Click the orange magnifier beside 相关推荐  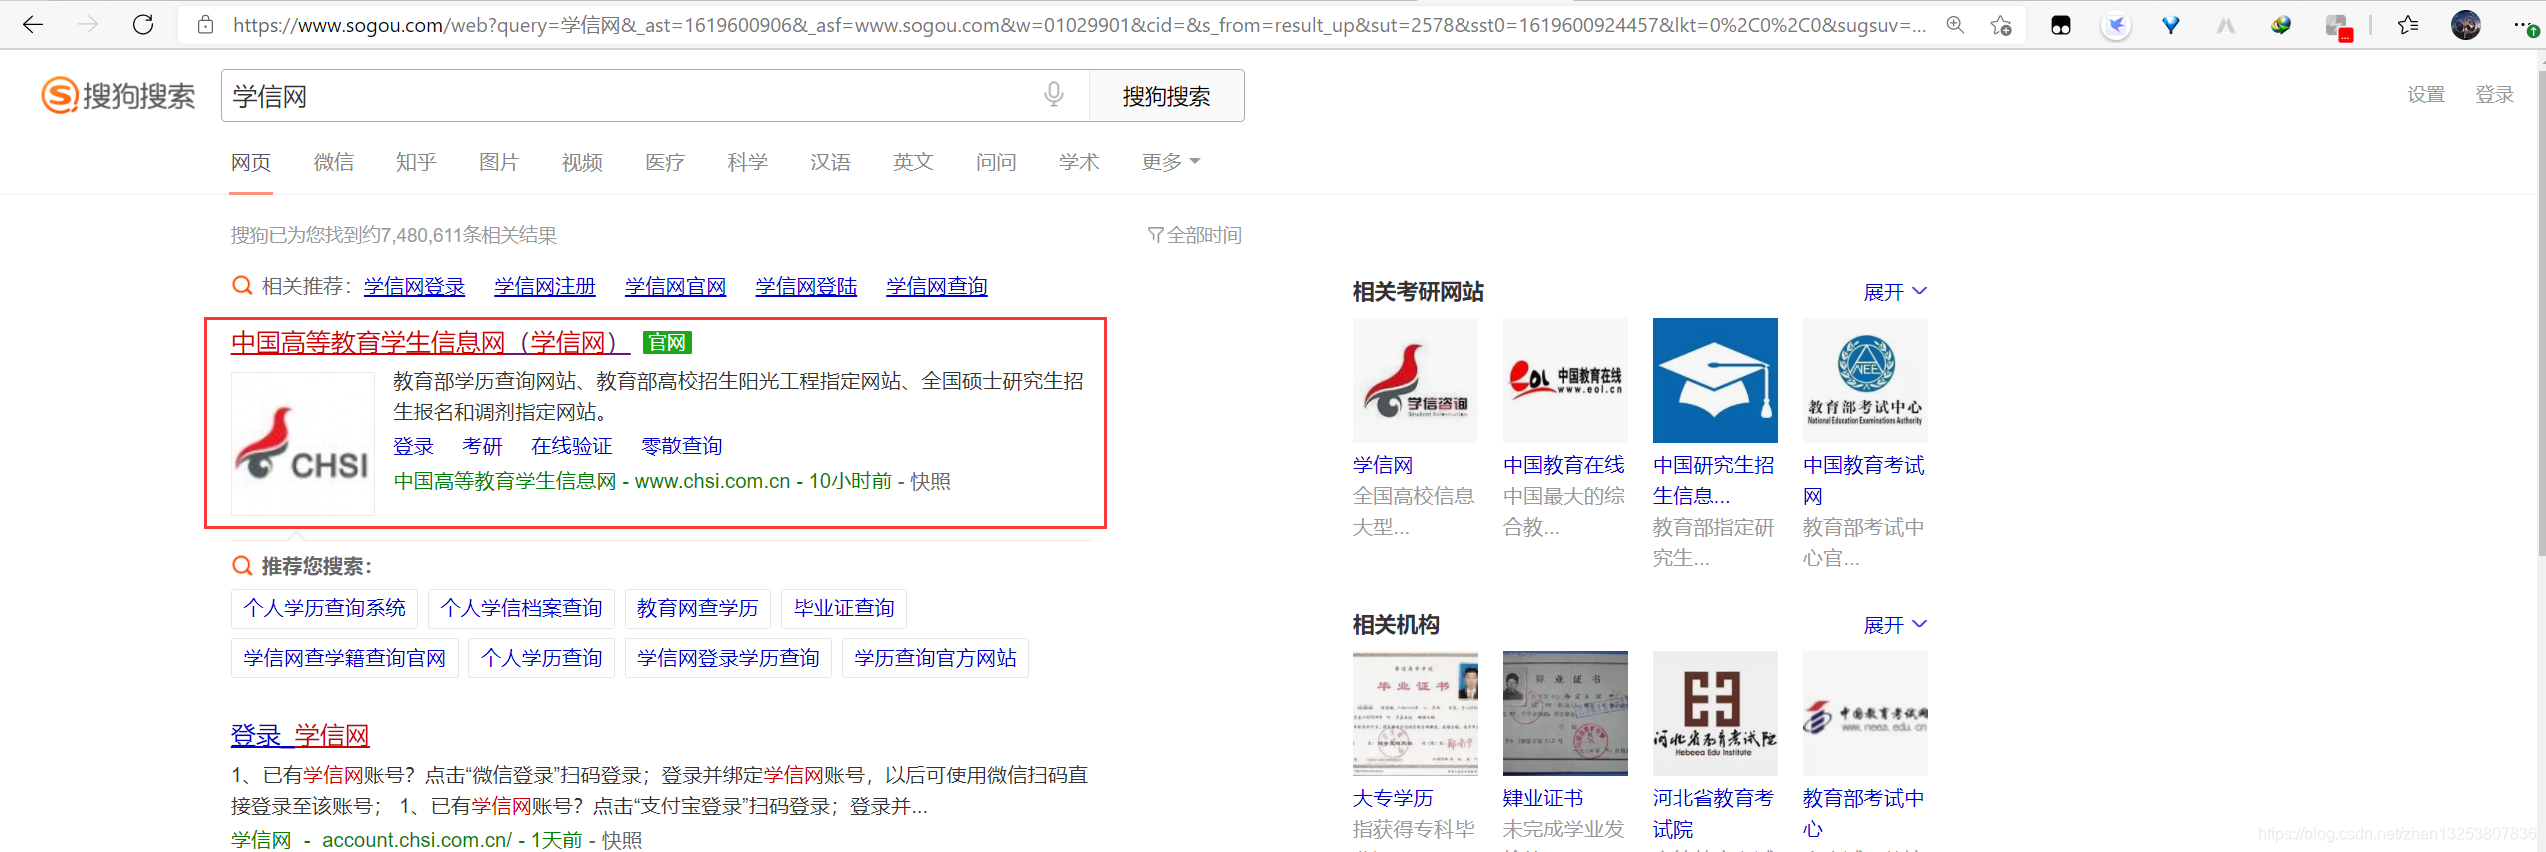click(241, 286)
